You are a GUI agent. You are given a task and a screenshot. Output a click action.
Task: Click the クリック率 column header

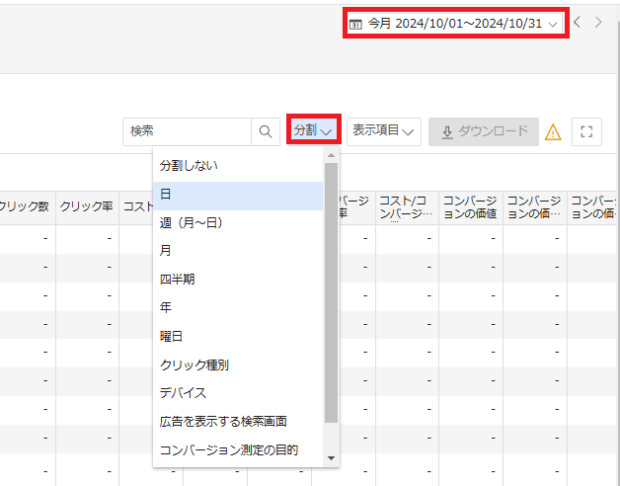pos(86,206)
